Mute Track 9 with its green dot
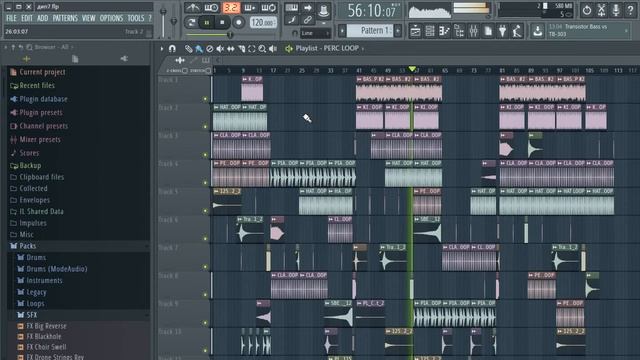 click(205, 322)
